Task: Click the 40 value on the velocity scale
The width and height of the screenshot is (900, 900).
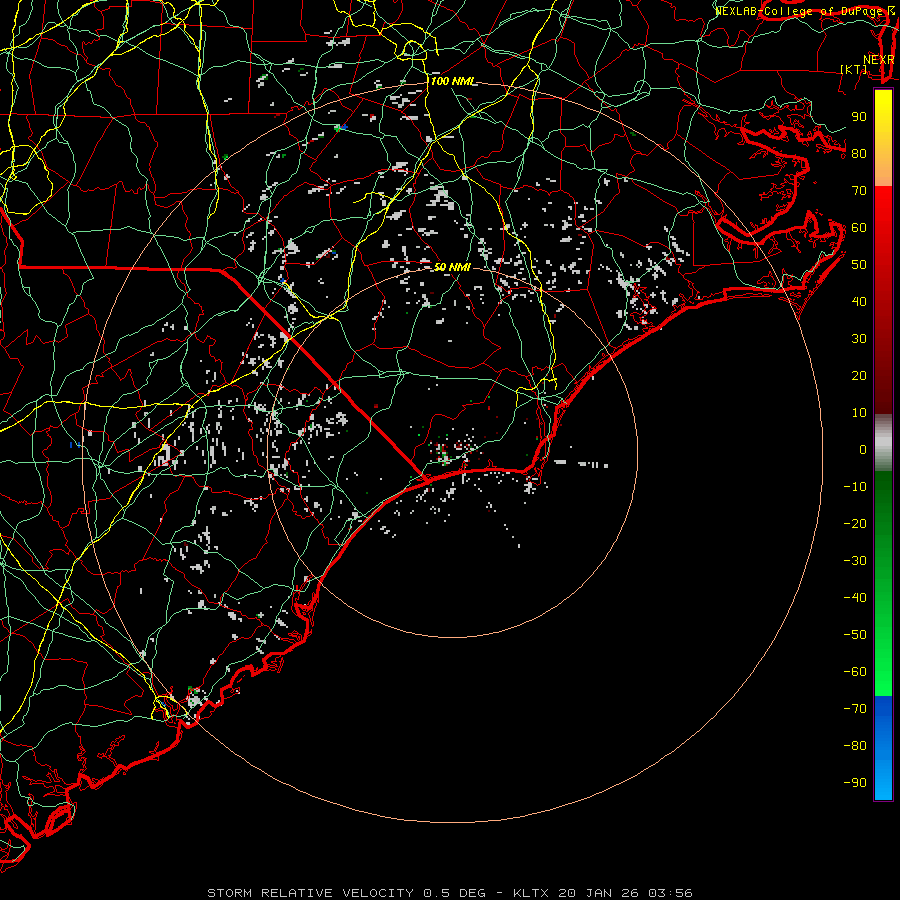Action: coord(859,302)
